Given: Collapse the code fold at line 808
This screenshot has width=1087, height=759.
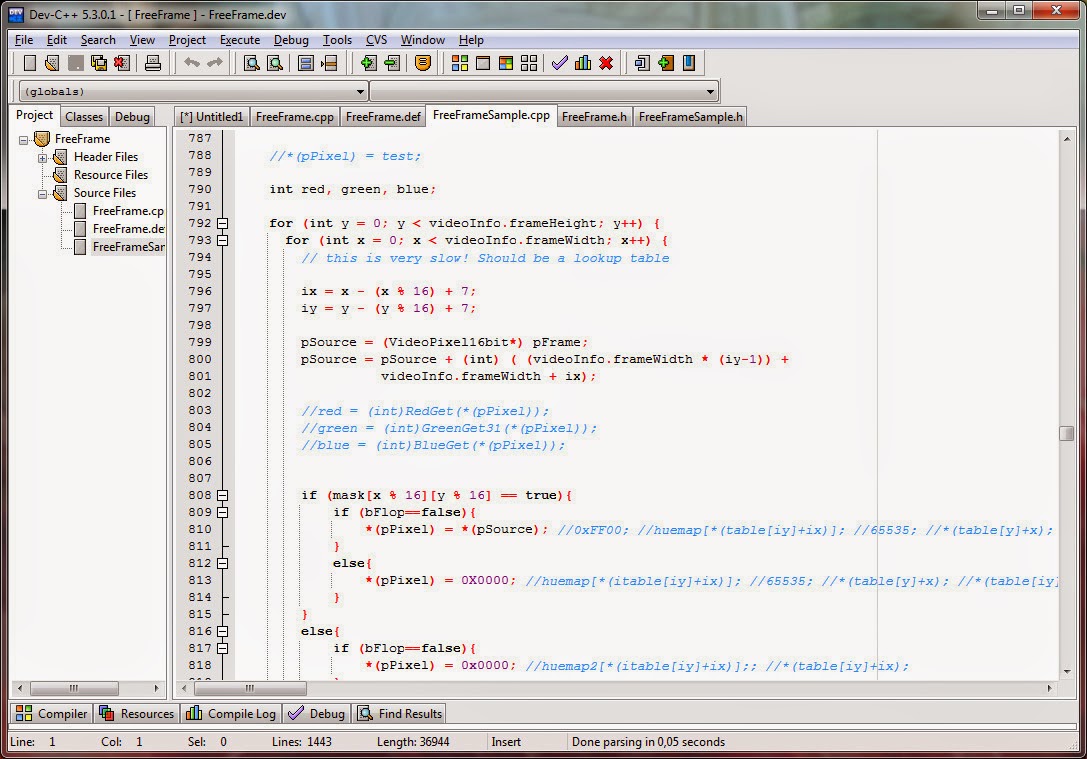Looking at the screenshot, I should pyautogui.click(x=222, y=494).
